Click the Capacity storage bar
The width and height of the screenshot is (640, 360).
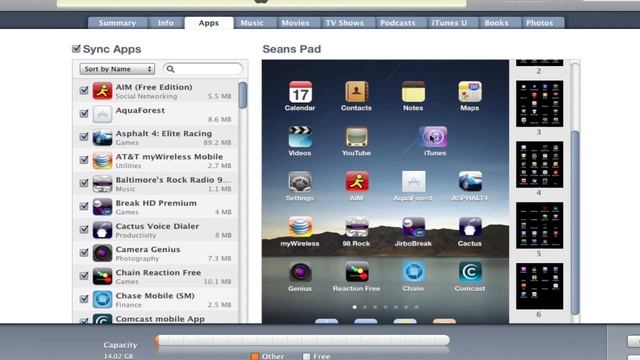[302, 340]
